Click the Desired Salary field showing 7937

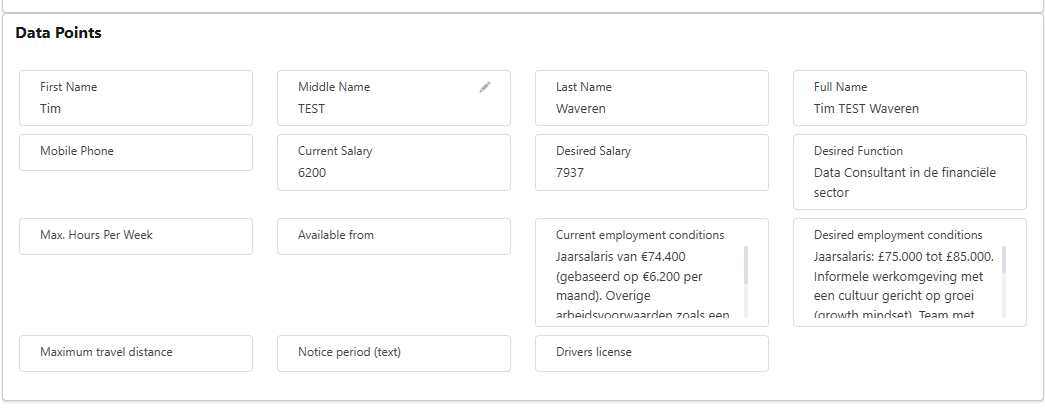(x=651, y=162)
